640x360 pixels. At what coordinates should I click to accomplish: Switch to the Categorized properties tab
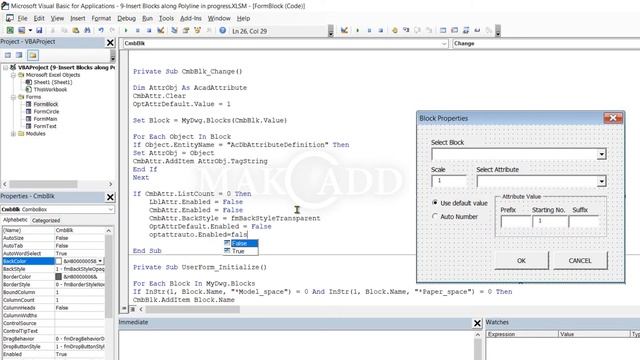pos(46,220)
